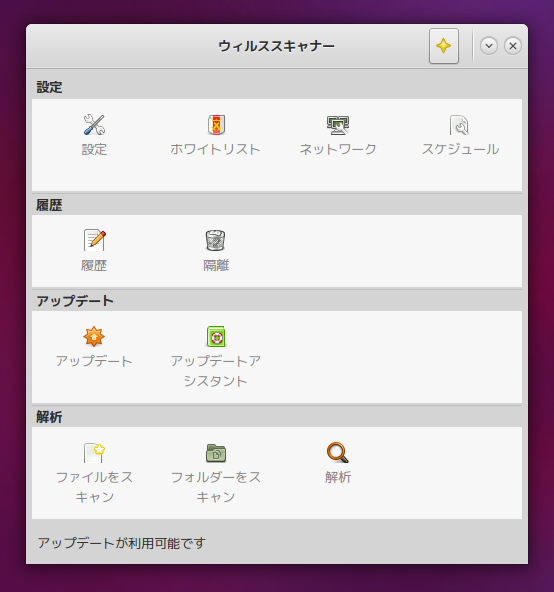Image resolution: width=554 pixels, height=592 pixels.
Task: Click the 履歴 section header
Action: click(49, 205)
